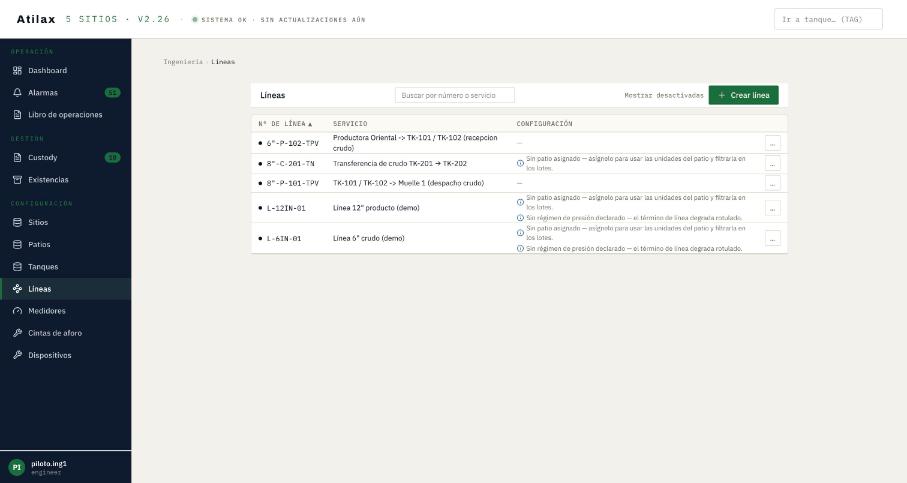
Task: Select line number 8"-C-201-TN
Action: [x=290, y=164]
